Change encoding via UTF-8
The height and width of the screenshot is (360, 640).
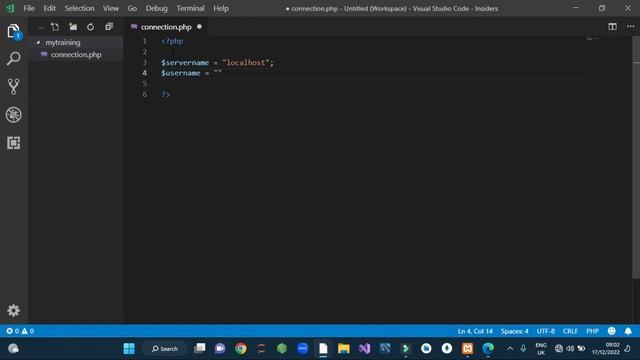coord(546,331)
